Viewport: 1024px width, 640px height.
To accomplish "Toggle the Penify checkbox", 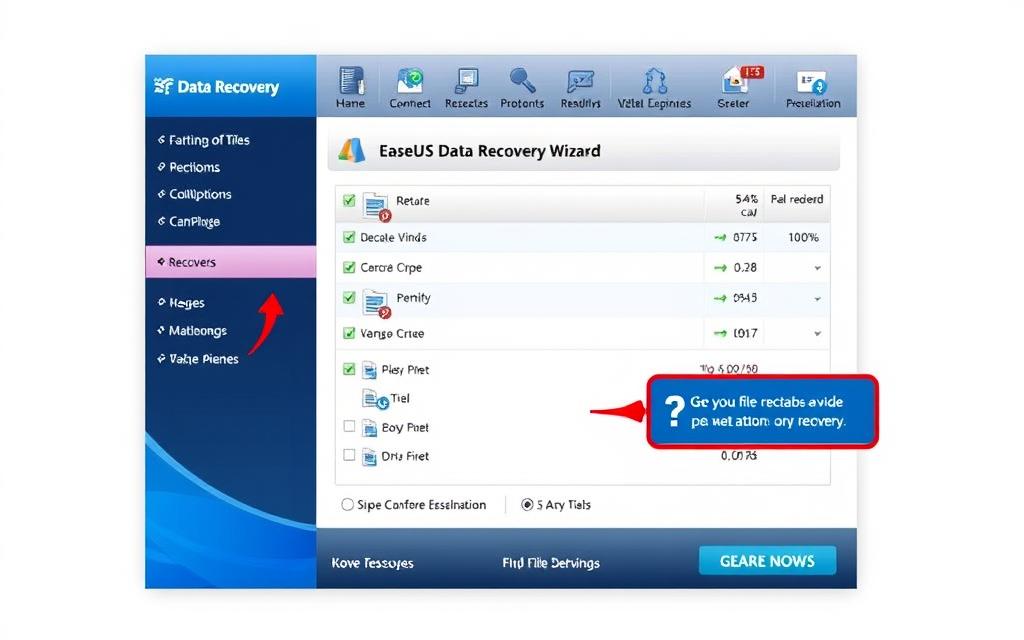I will (x=349, y=298).
